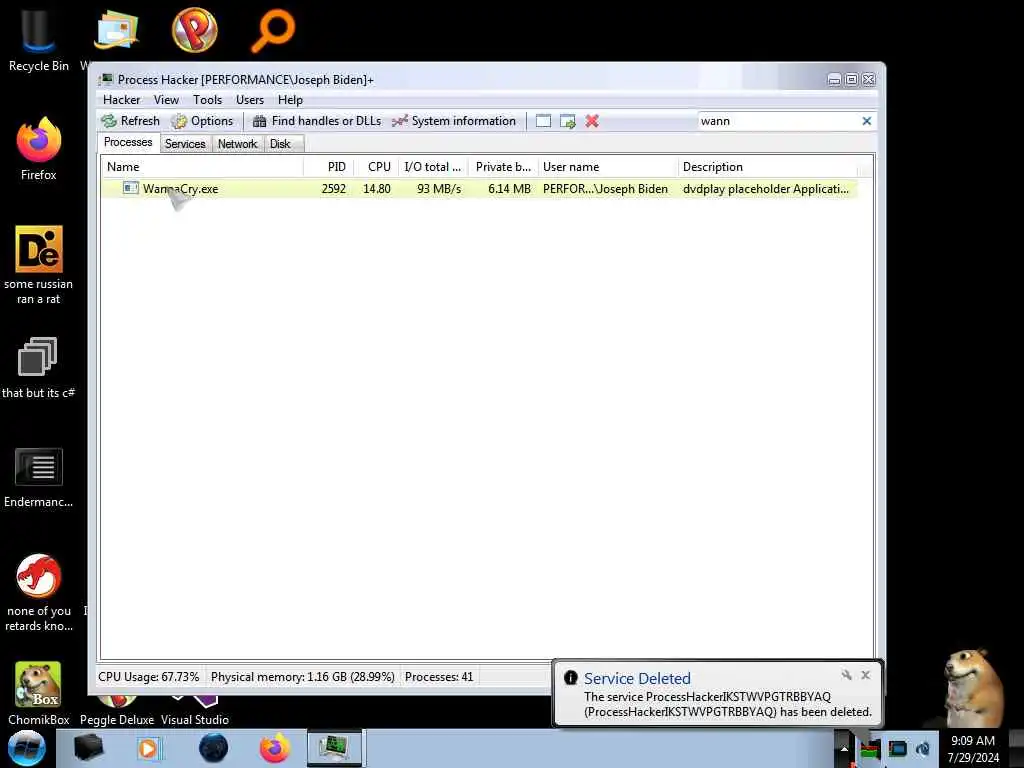Open Firefox from the taskbar
Image resolution: width=1024 pixels, height=768 pixels.
pos(274,748)
